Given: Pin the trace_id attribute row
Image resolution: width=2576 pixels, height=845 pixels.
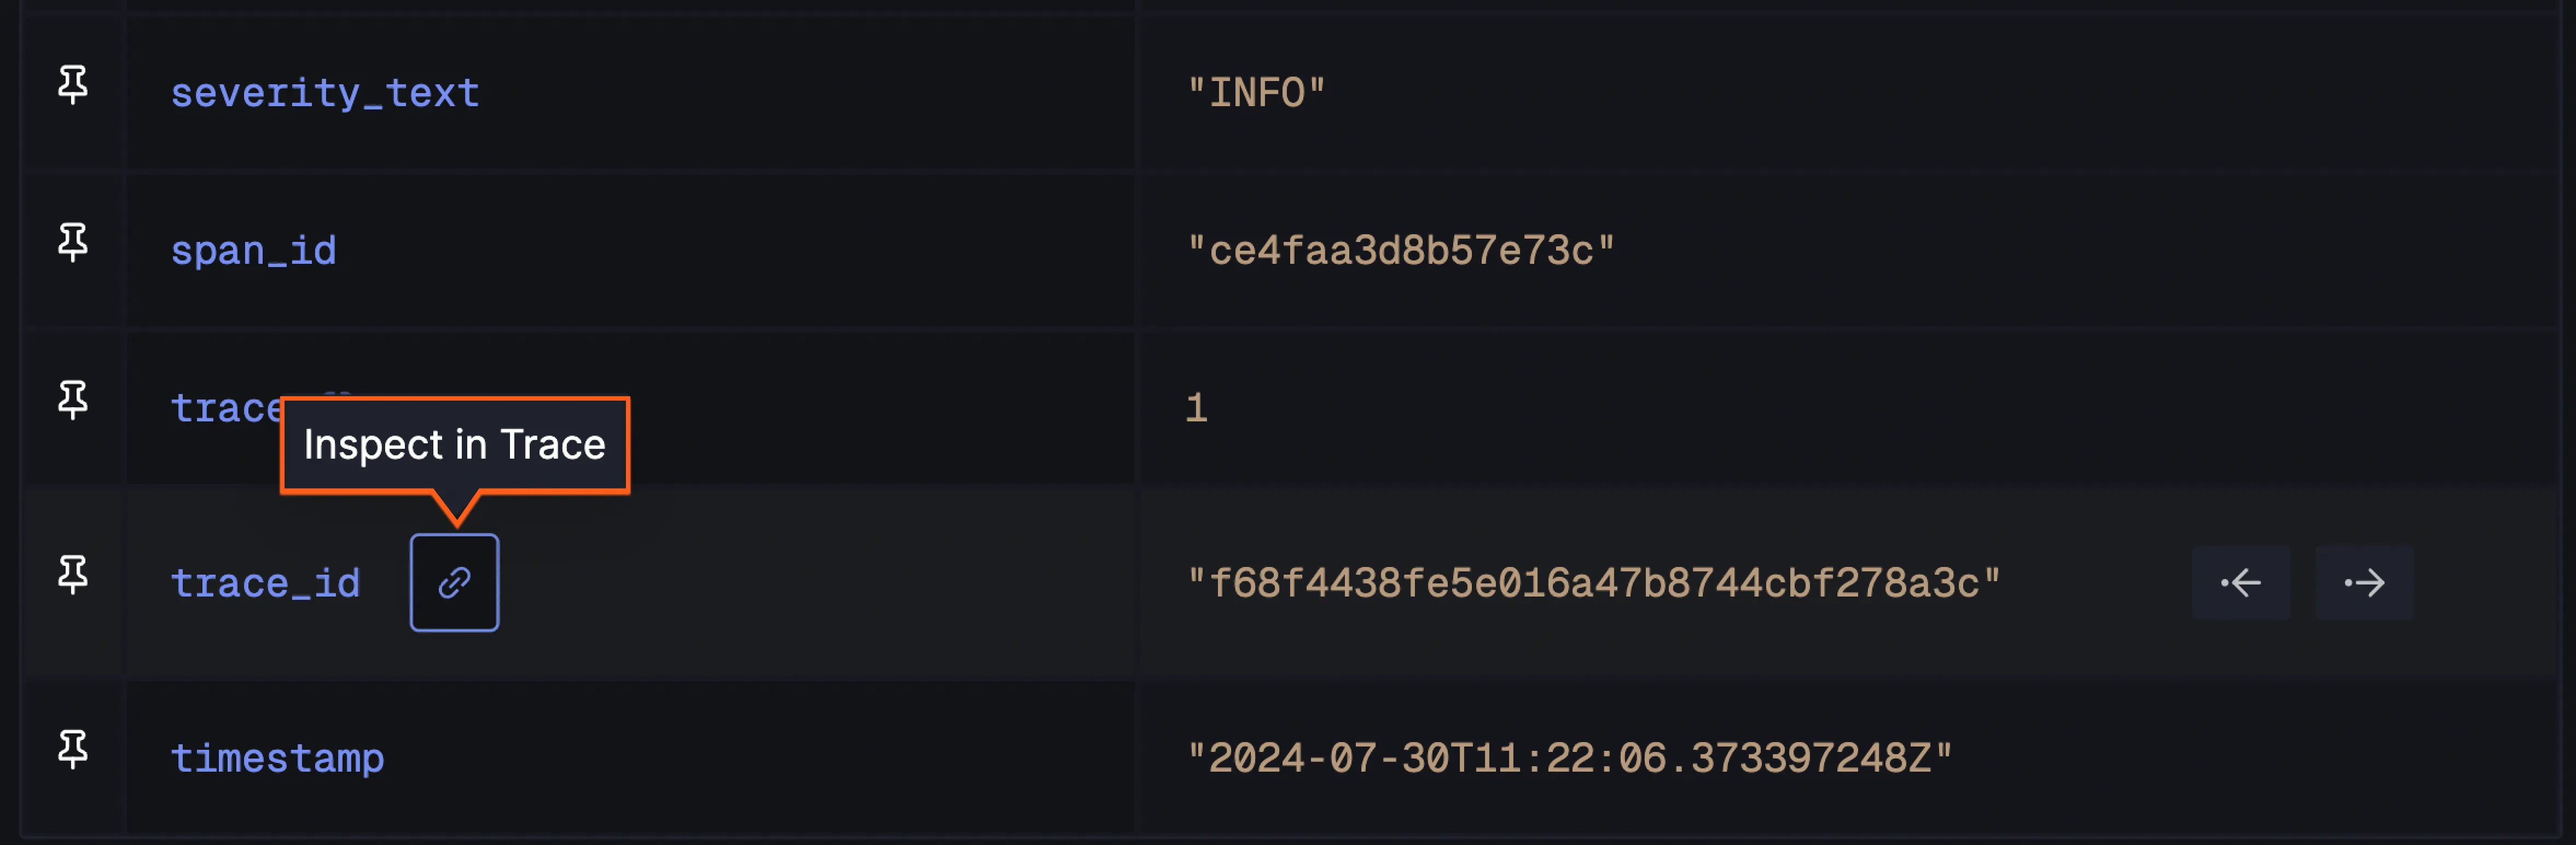Looking at the screenshot, I should [x=73, y=575].
